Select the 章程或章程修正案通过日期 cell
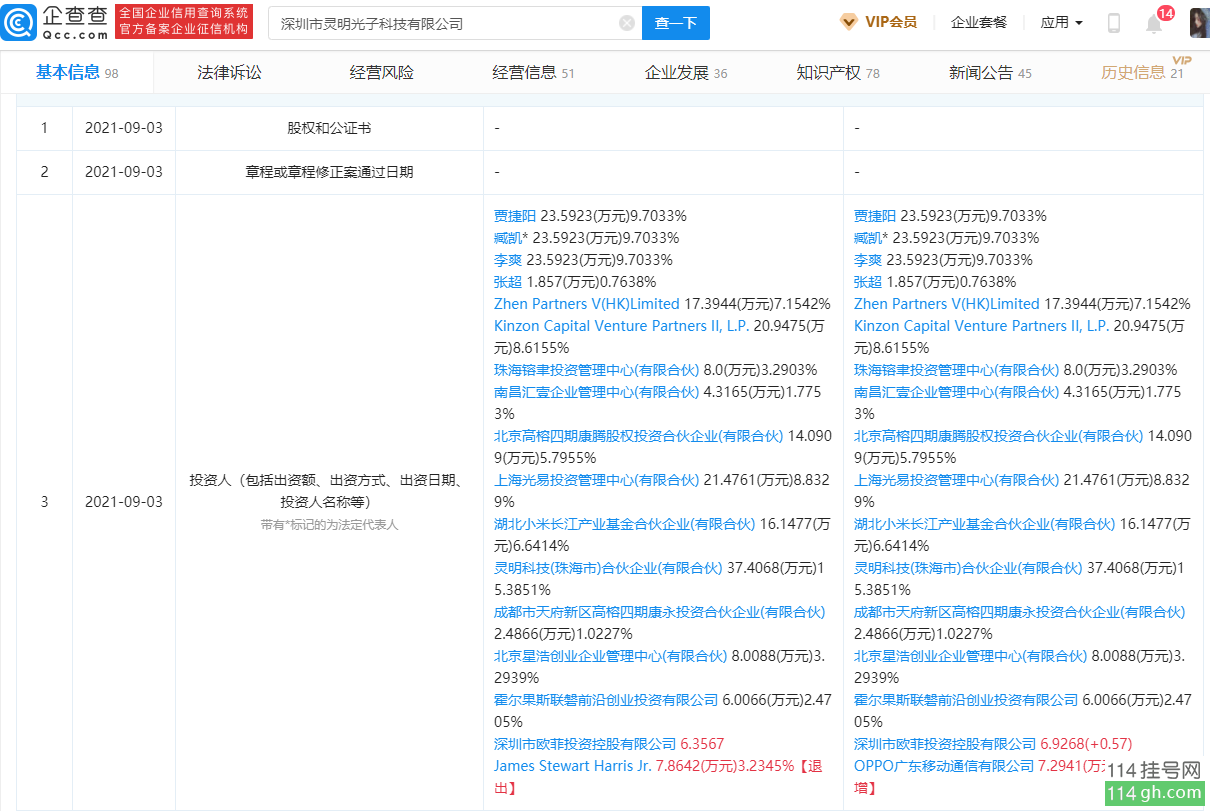The width and height of the screenshot is (1210, 811). 329,172
